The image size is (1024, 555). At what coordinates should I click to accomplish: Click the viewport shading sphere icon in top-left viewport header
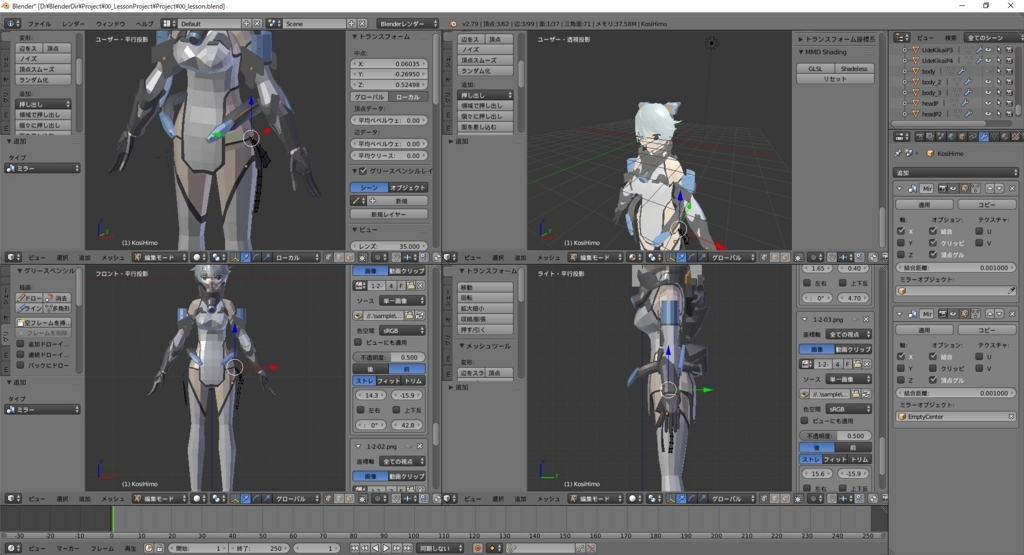click(198, 258)
